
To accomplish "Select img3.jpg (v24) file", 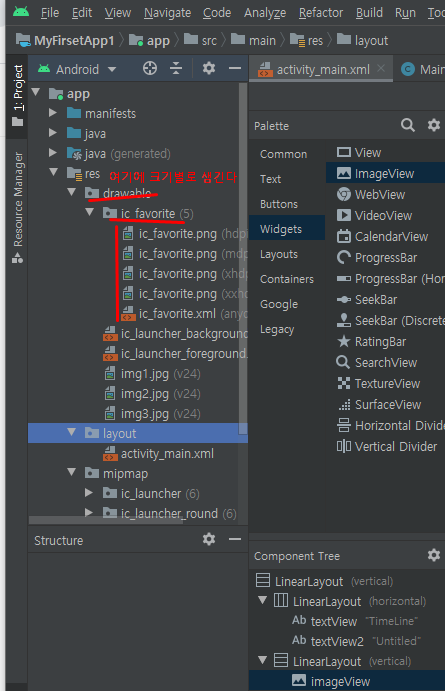I will click(152, 414).
